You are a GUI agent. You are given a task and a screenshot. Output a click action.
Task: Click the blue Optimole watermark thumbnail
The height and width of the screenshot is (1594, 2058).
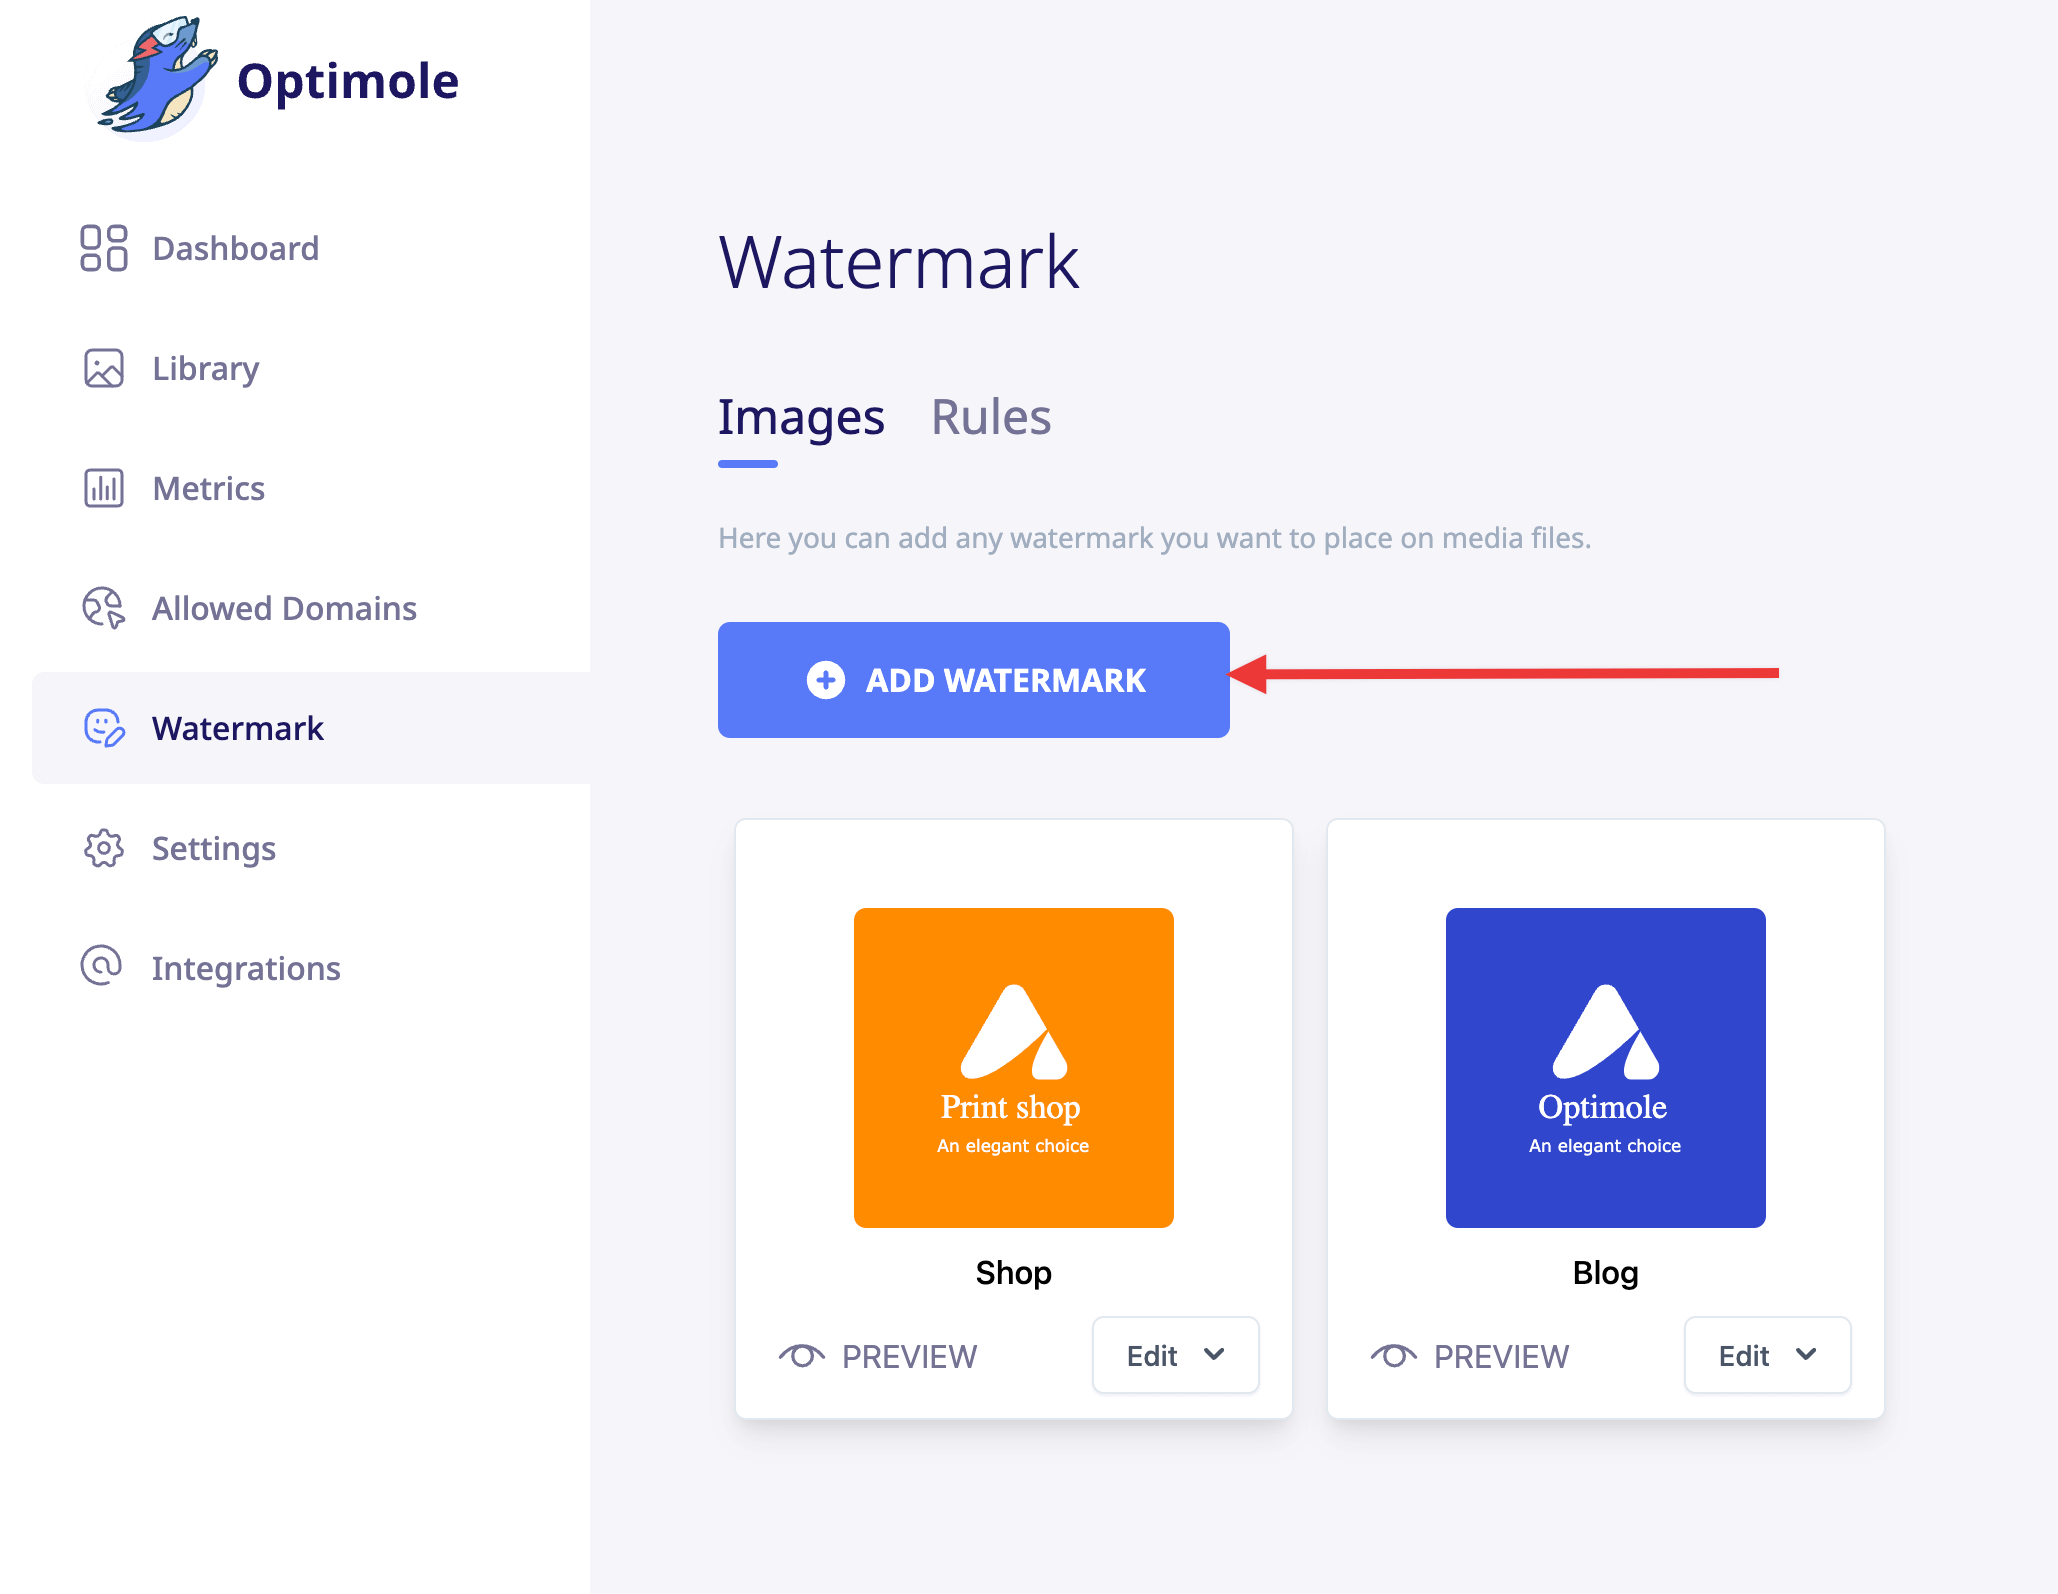[1605, 1067]
